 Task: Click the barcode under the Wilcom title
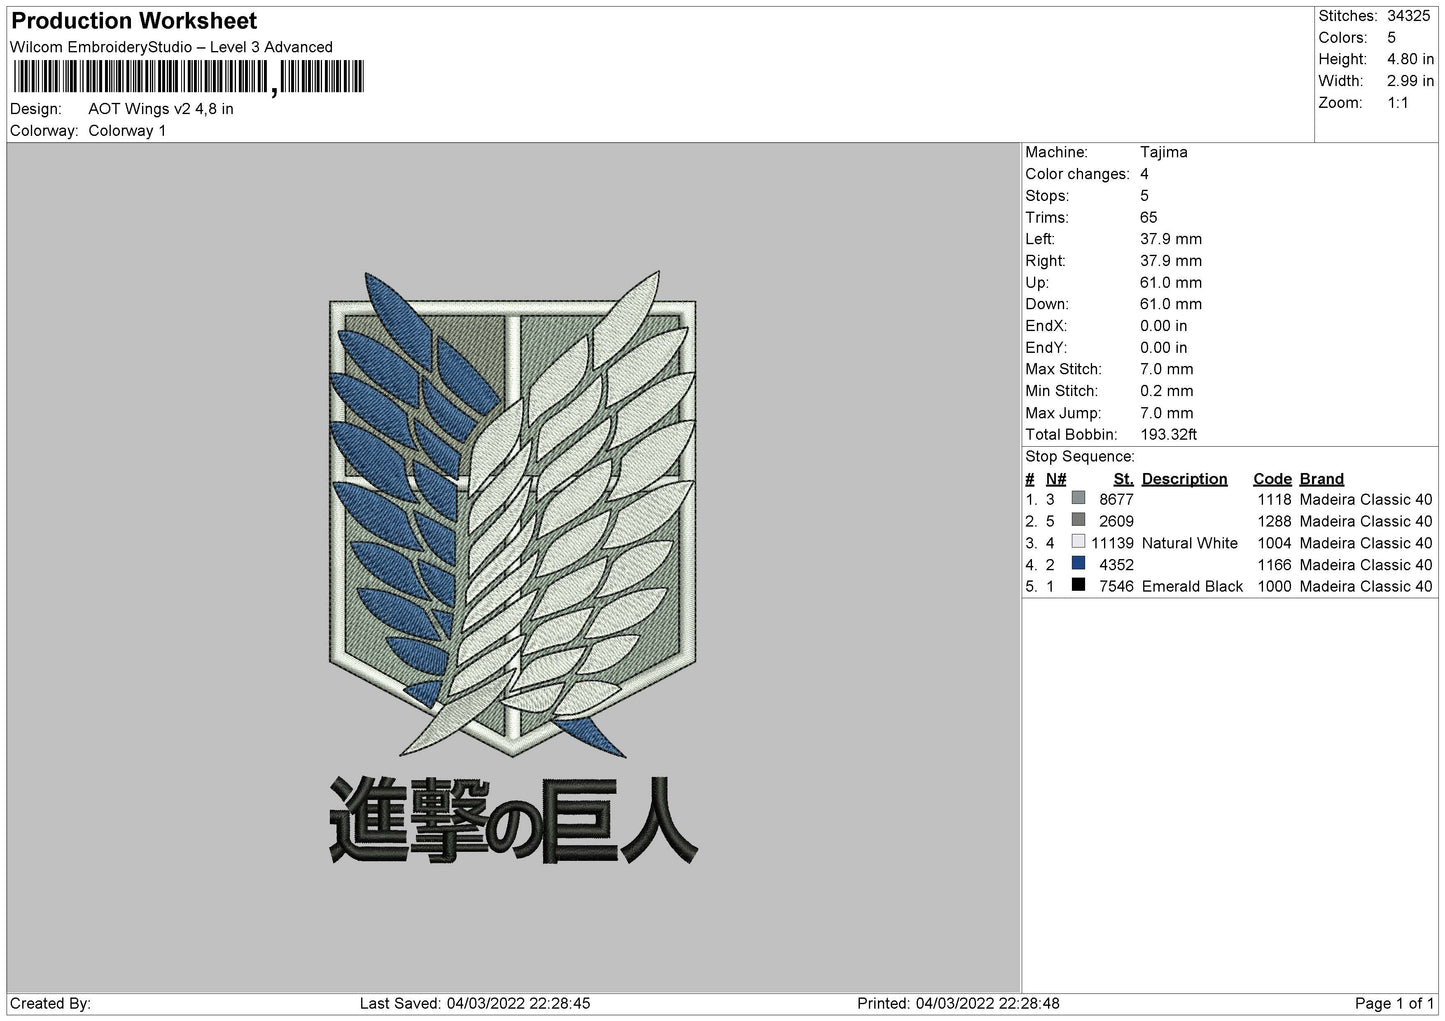click(189, 78)
